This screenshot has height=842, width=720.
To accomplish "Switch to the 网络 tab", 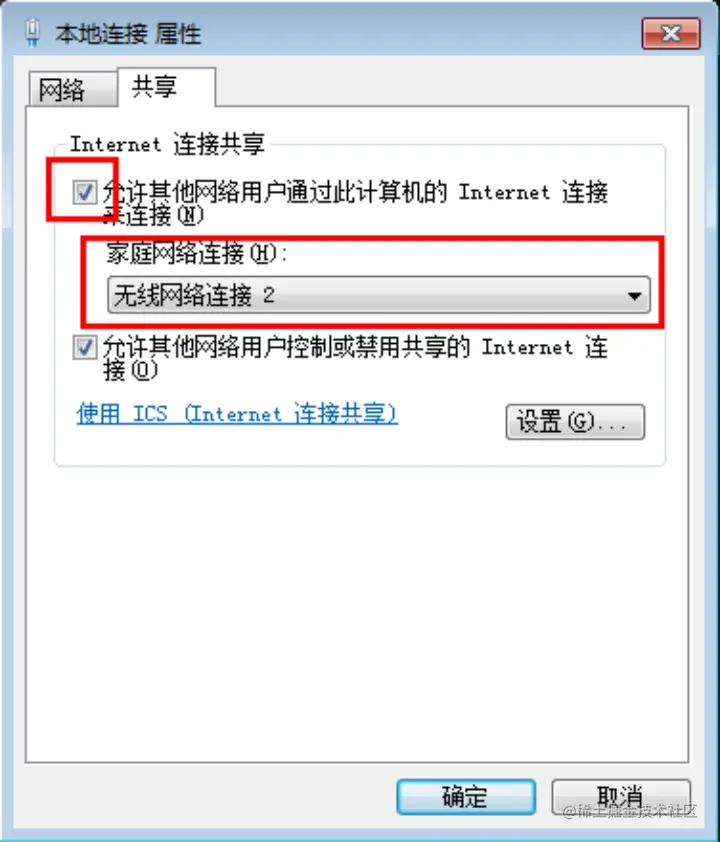I will coord(62,89).
